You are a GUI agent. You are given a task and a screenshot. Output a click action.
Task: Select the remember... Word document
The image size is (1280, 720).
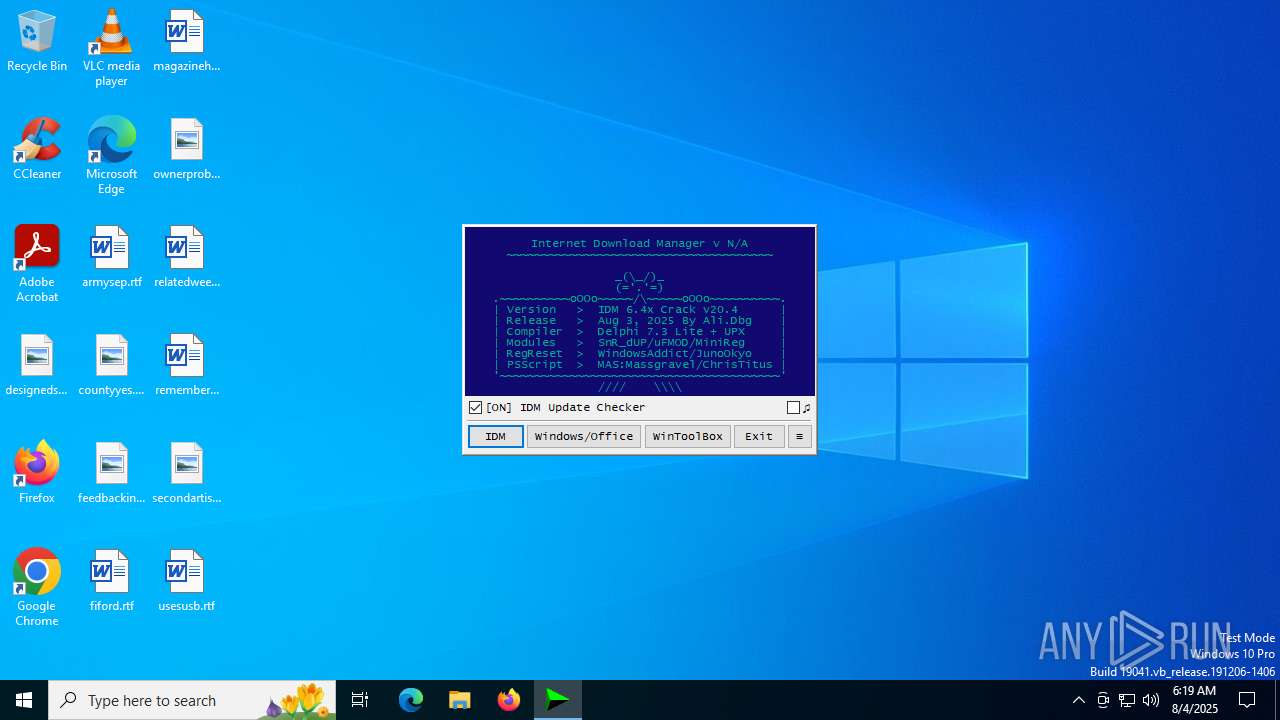pos(186,366)
